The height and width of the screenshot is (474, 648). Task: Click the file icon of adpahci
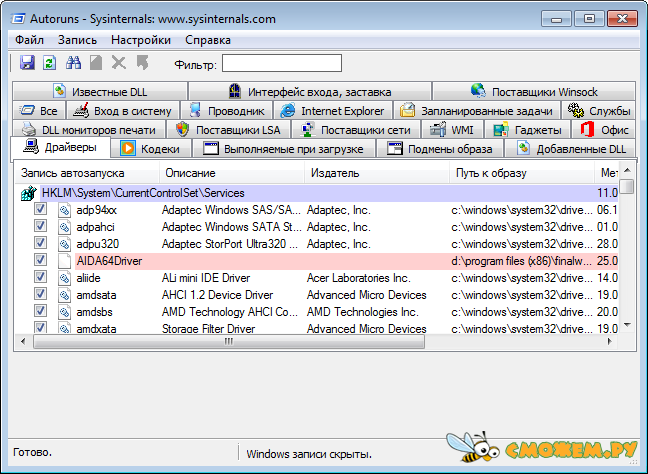[64, 227]
